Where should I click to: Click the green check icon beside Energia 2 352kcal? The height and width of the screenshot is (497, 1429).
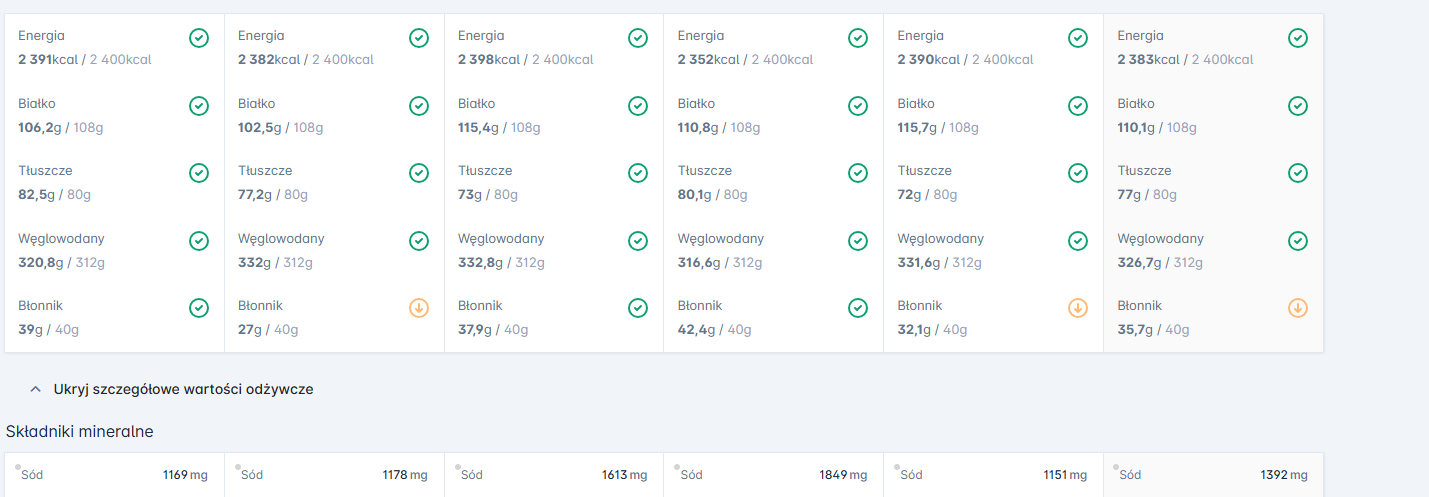858,38
